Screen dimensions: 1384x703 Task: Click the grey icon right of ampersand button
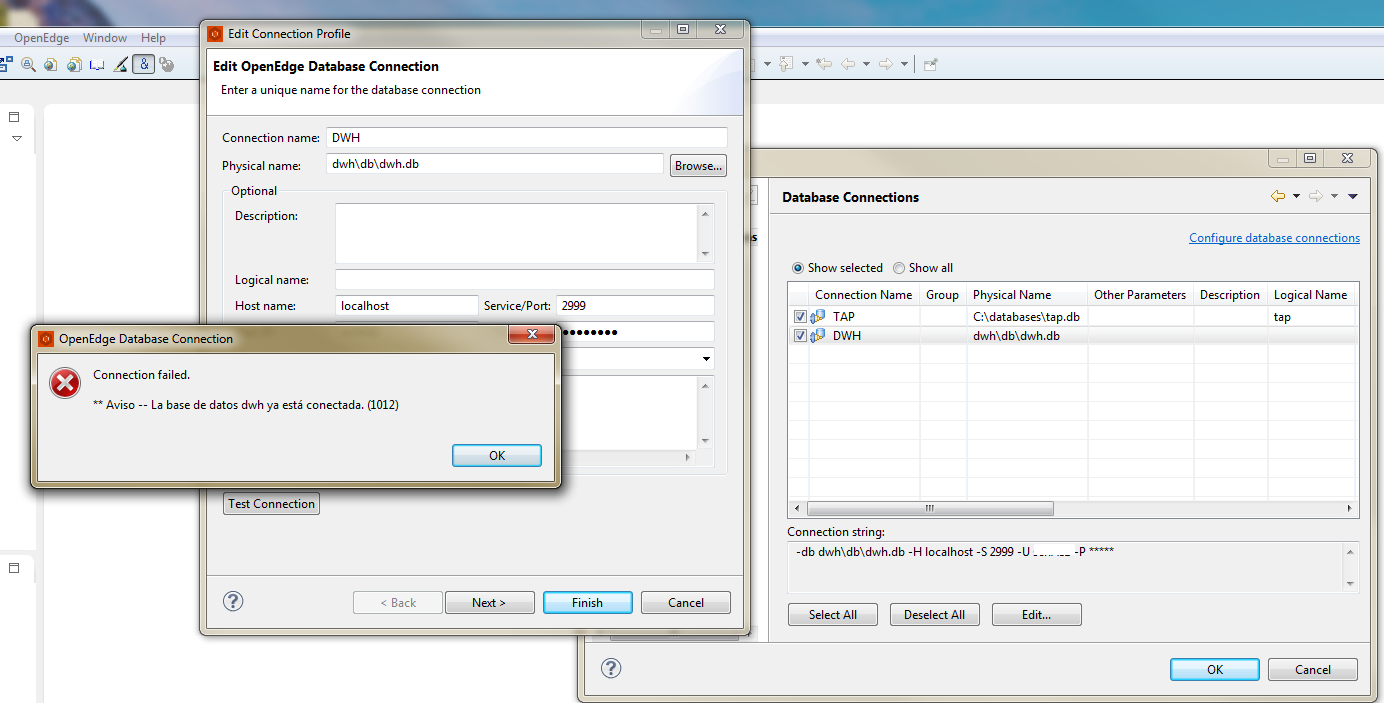[x=167, y=65]
